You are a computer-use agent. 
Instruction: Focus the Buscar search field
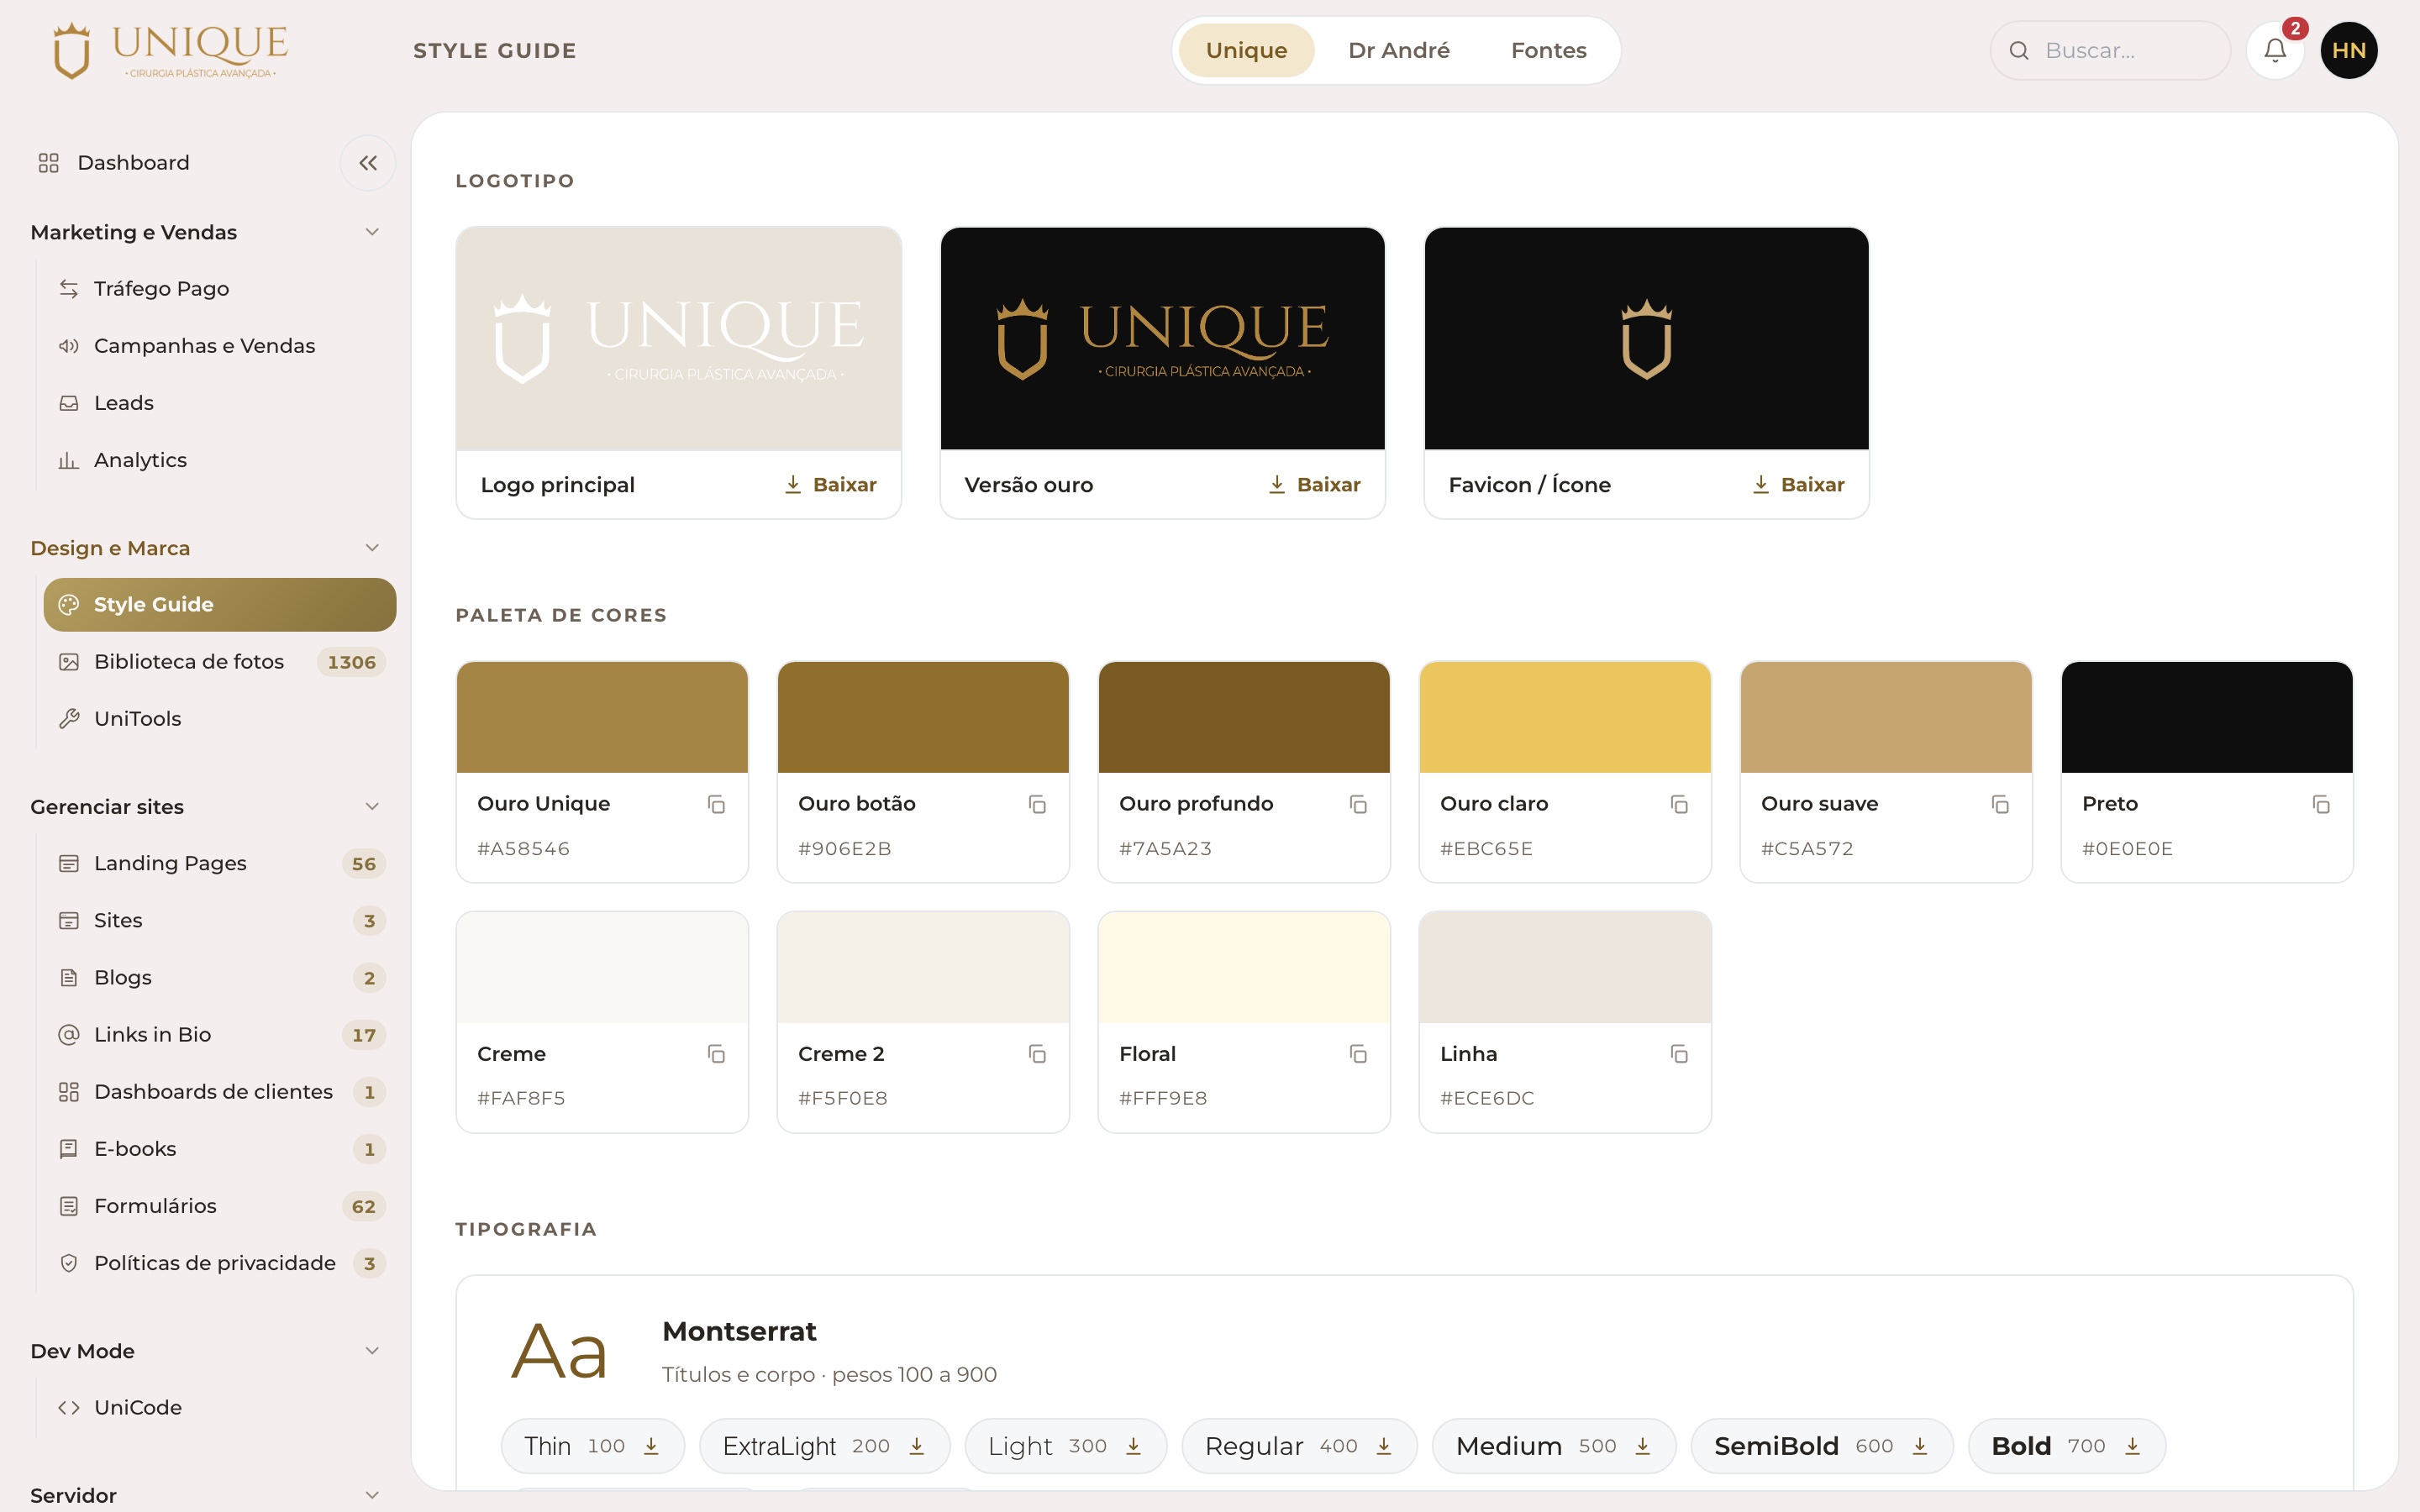(2110, 50)
